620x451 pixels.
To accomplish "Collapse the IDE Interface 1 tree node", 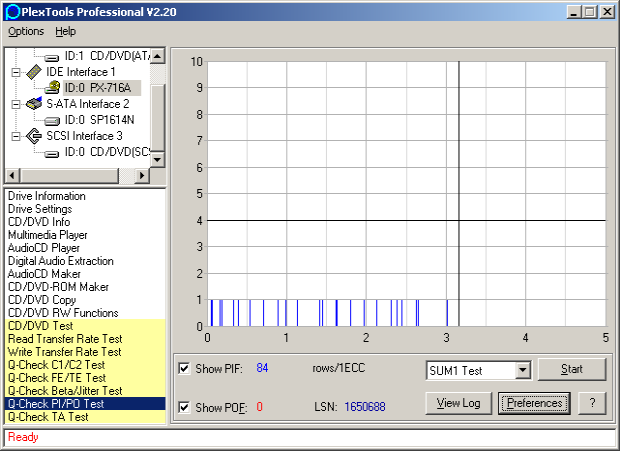I will point(16,72).
